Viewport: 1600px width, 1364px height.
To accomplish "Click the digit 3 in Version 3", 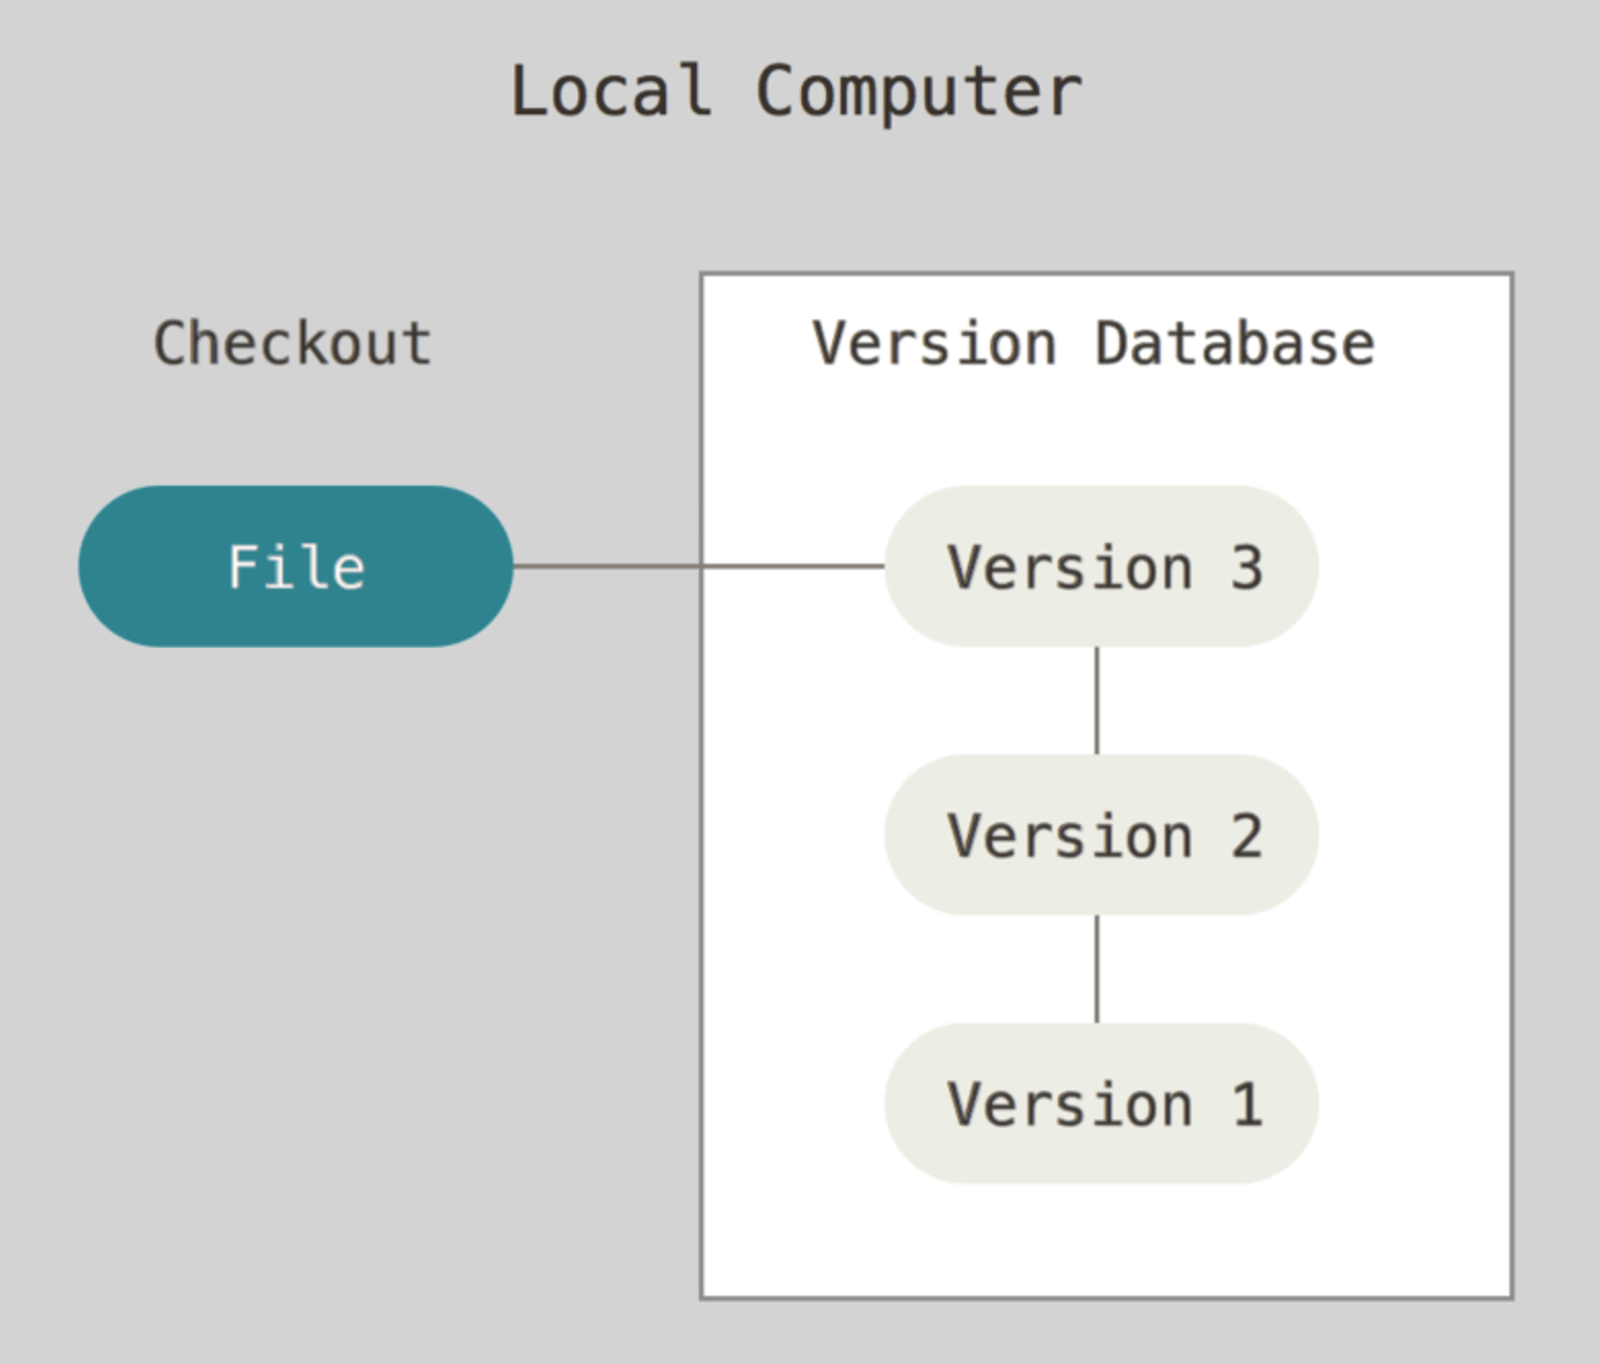I will 1246,567.
